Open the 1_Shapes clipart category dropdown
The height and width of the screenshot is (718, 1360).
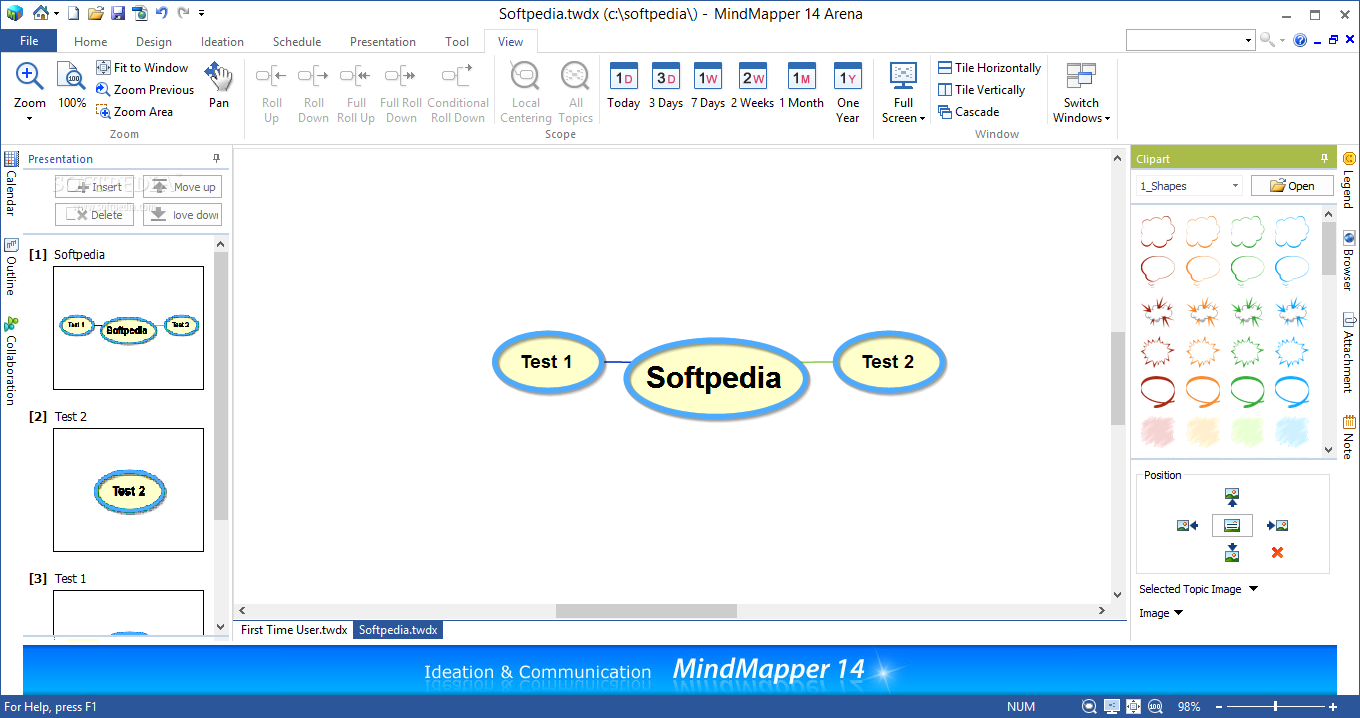[x=1236, y=186]
